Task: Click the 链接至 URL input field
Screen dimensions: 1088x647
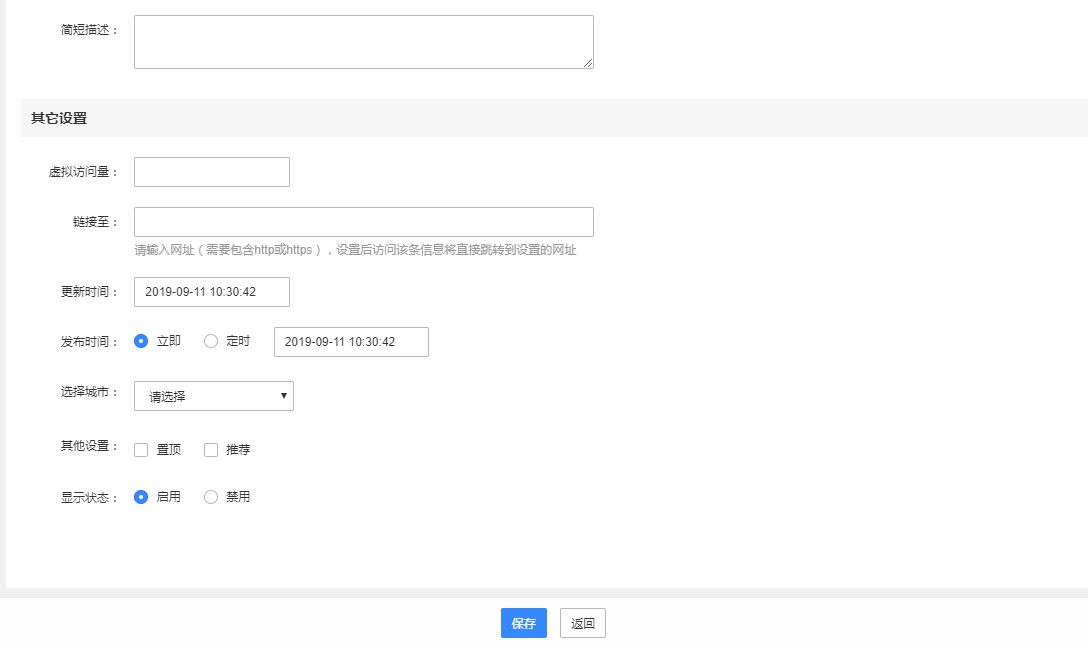Action: click(x=363, y=222)
